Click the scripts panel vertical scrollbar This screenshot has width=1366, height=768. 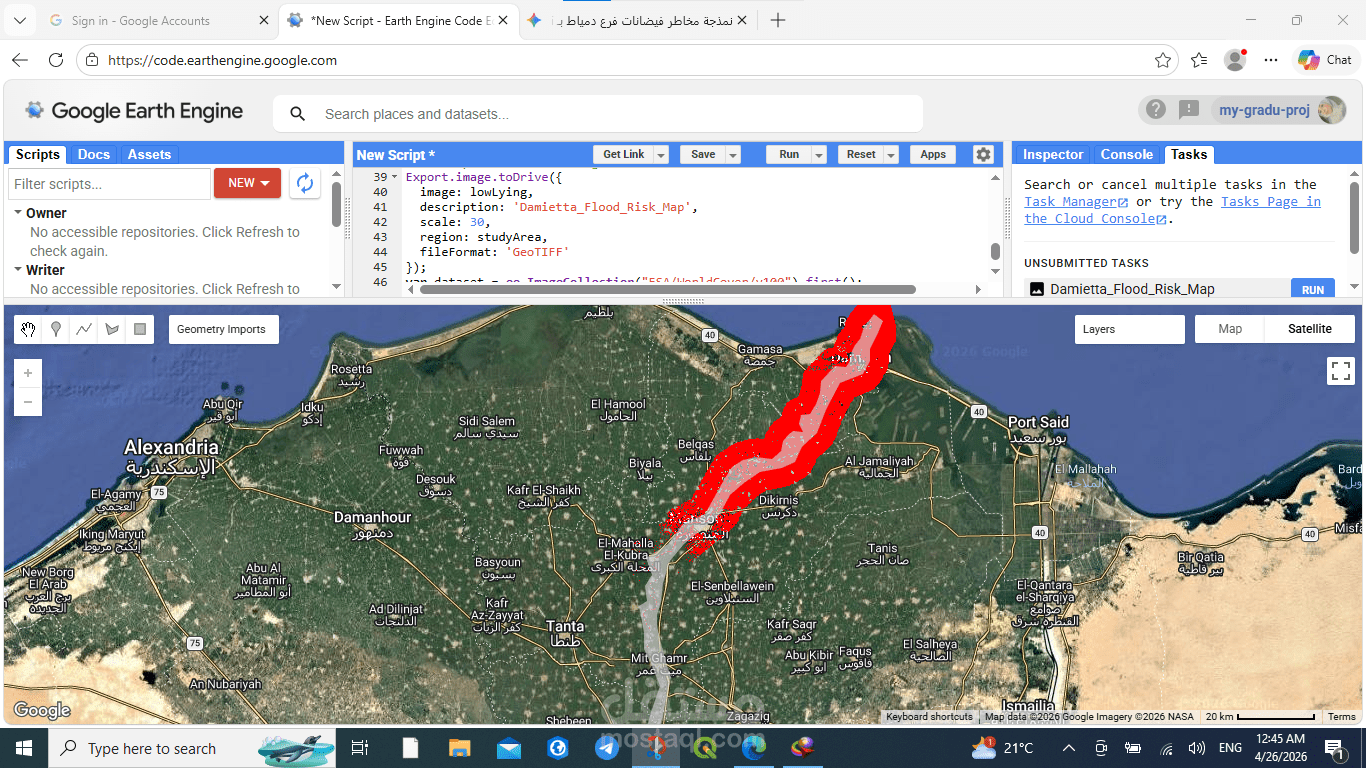pos(337,204)
